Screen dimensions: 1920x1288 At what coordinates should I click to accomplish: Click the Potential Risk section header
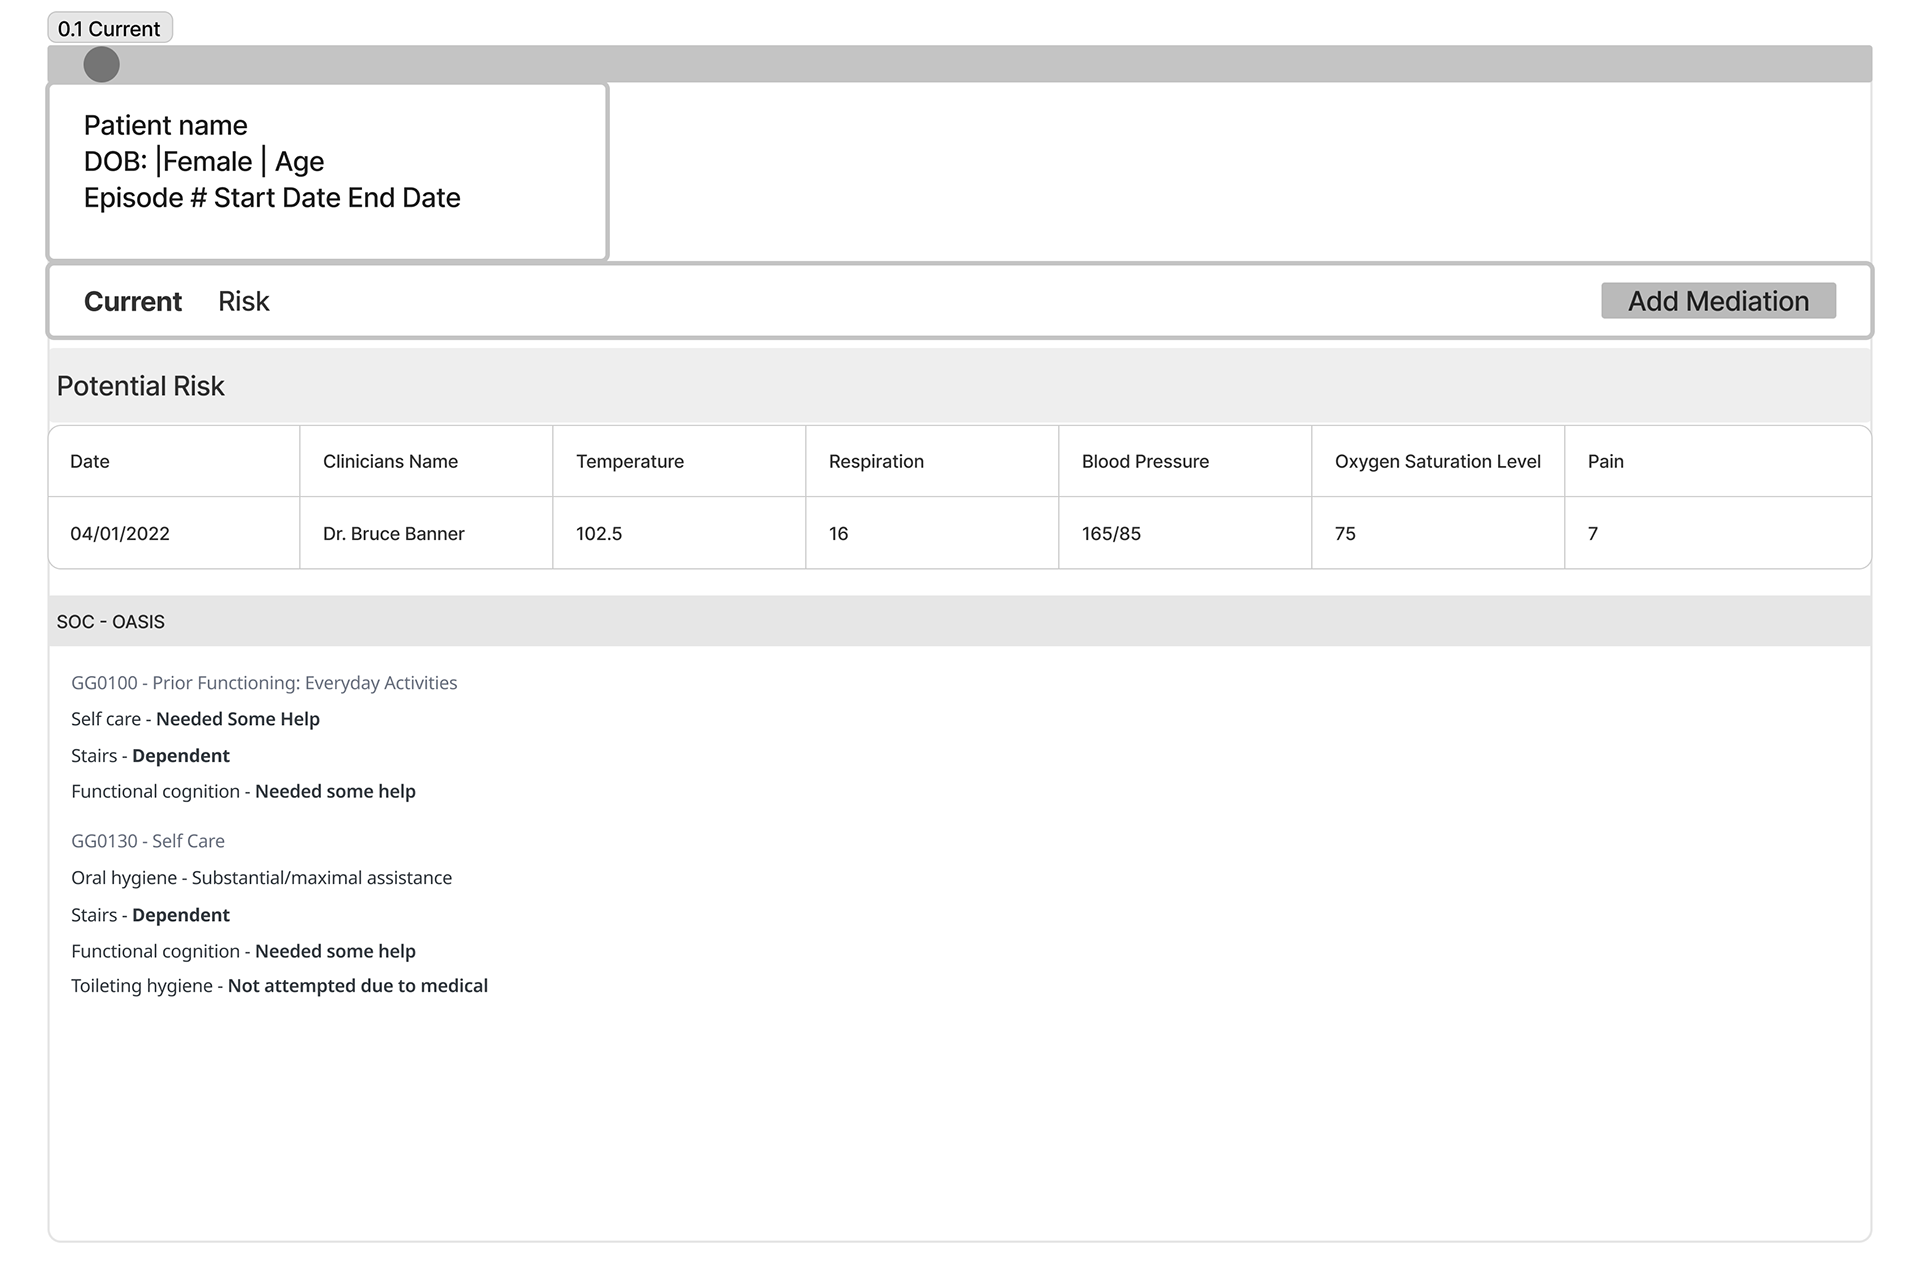click(x=140, y=386)
